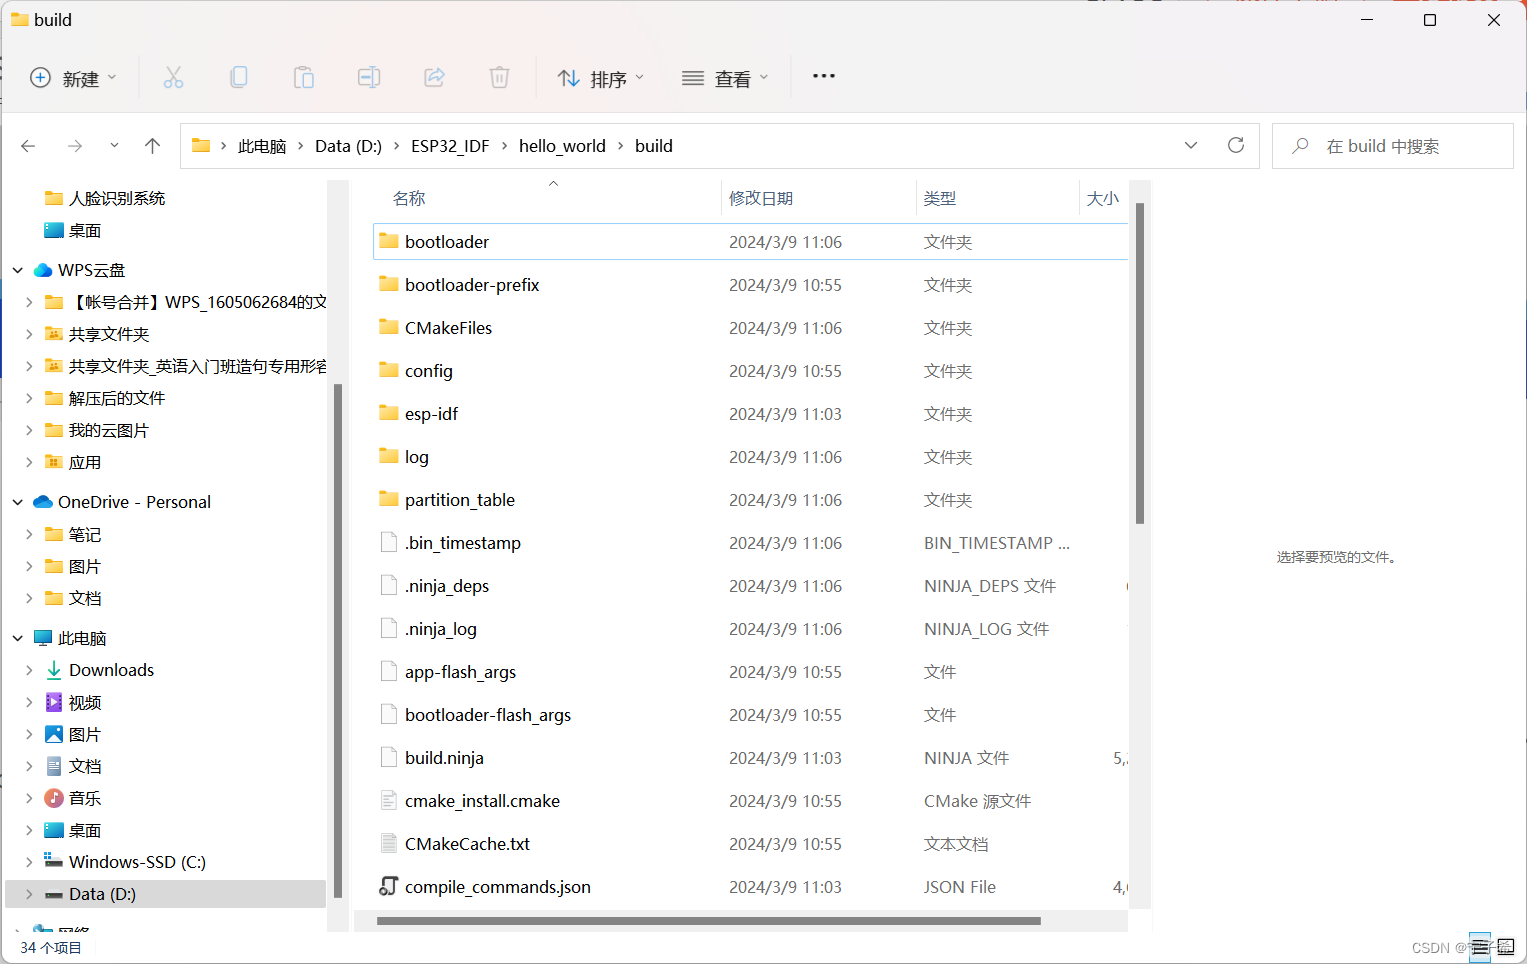Expand address bar history dropdown

(x=1191, y=145)
